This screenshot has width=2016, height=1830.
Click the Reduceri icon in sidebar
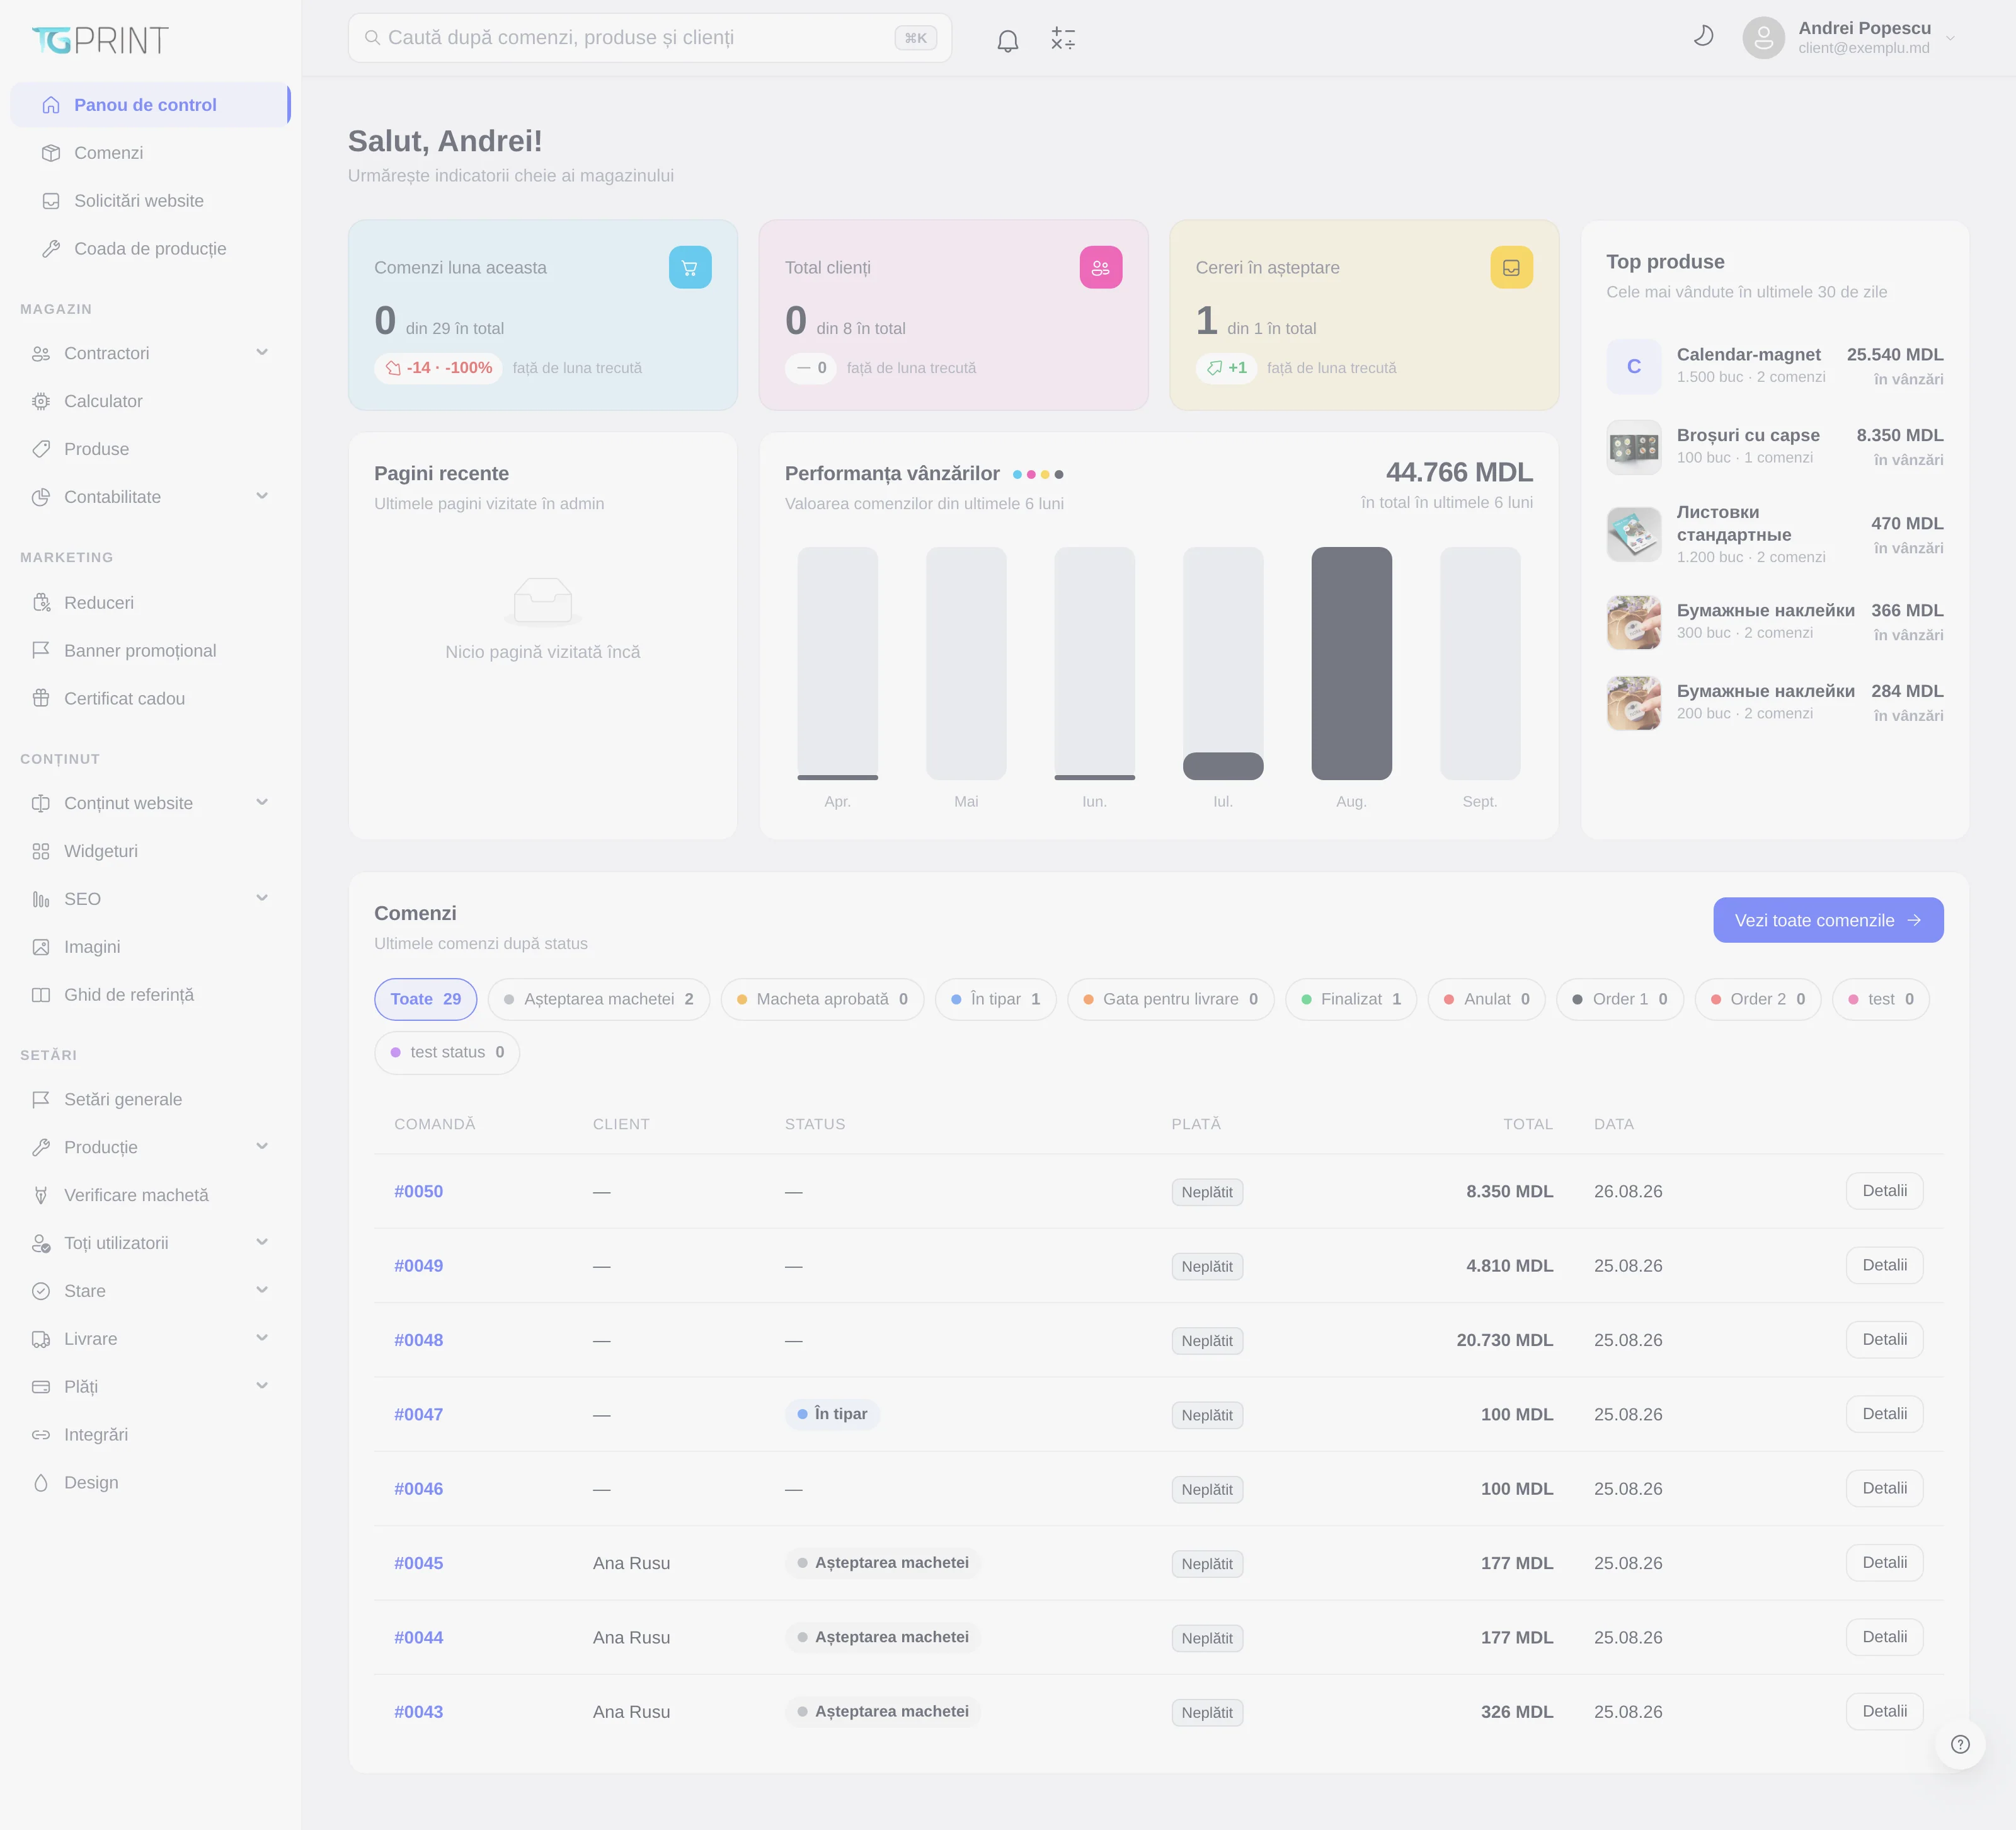41,603
